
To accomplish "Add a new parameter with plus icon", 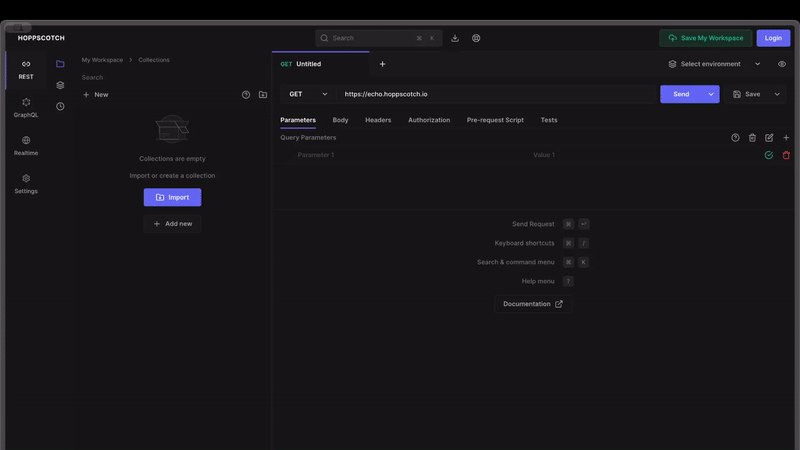I will click(x=786, y=138).
